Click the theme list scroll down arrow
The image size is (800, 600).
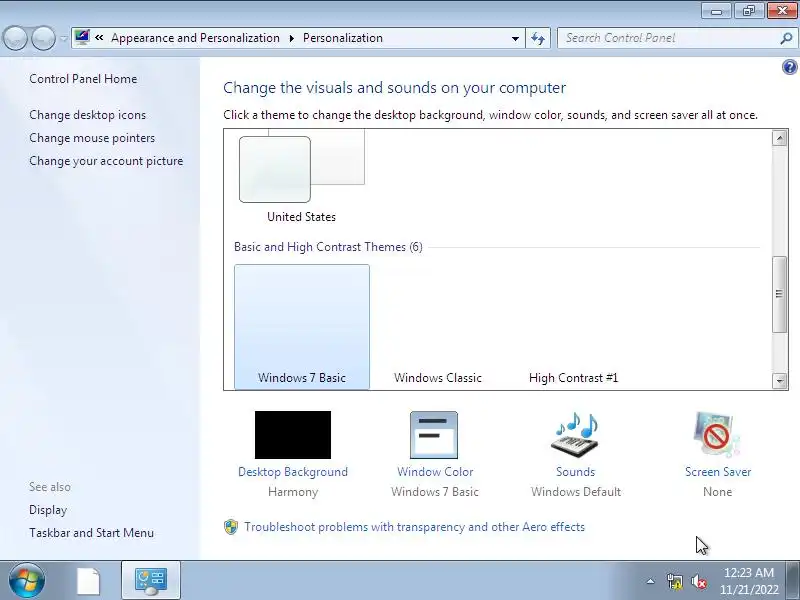(779, 381)
